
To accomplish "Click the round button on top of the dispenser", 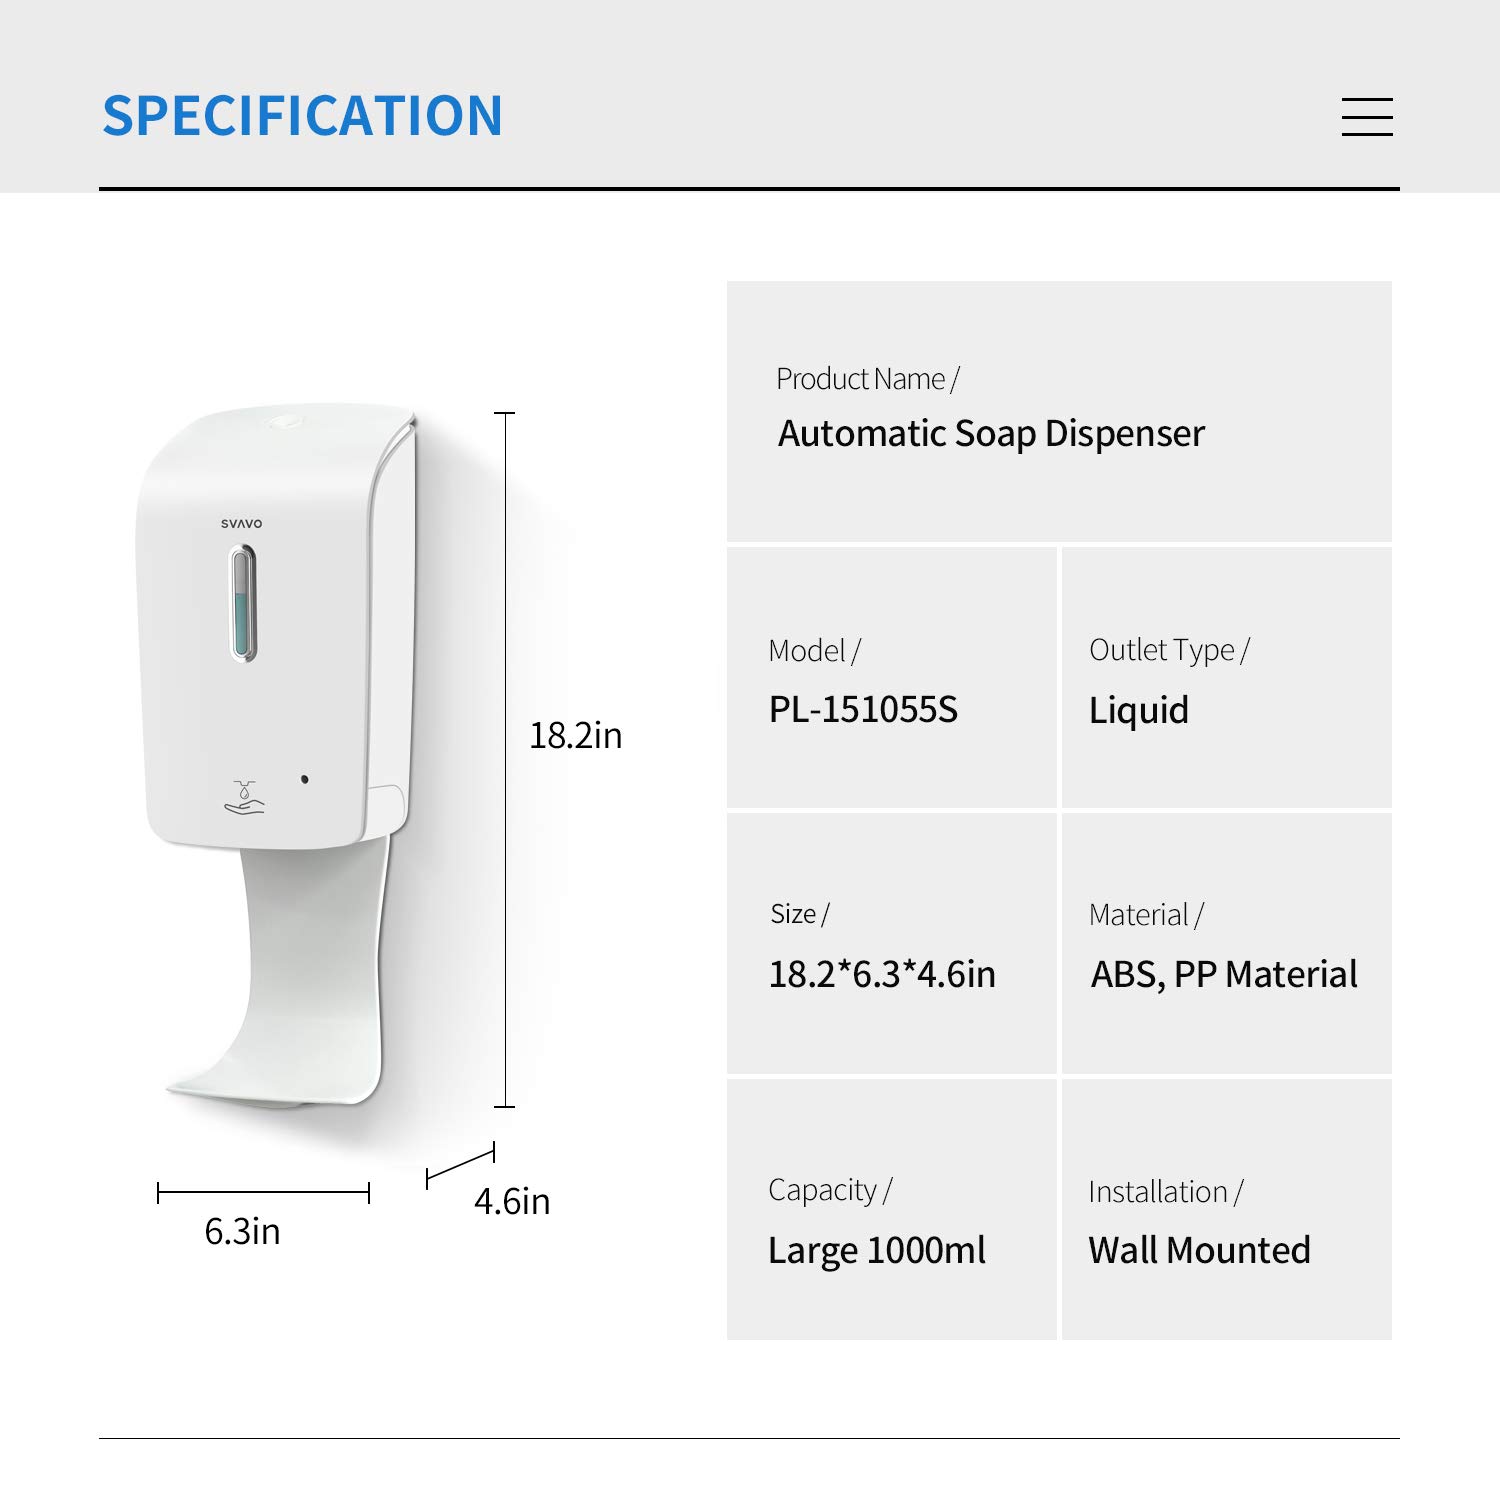I will [286, 421].
